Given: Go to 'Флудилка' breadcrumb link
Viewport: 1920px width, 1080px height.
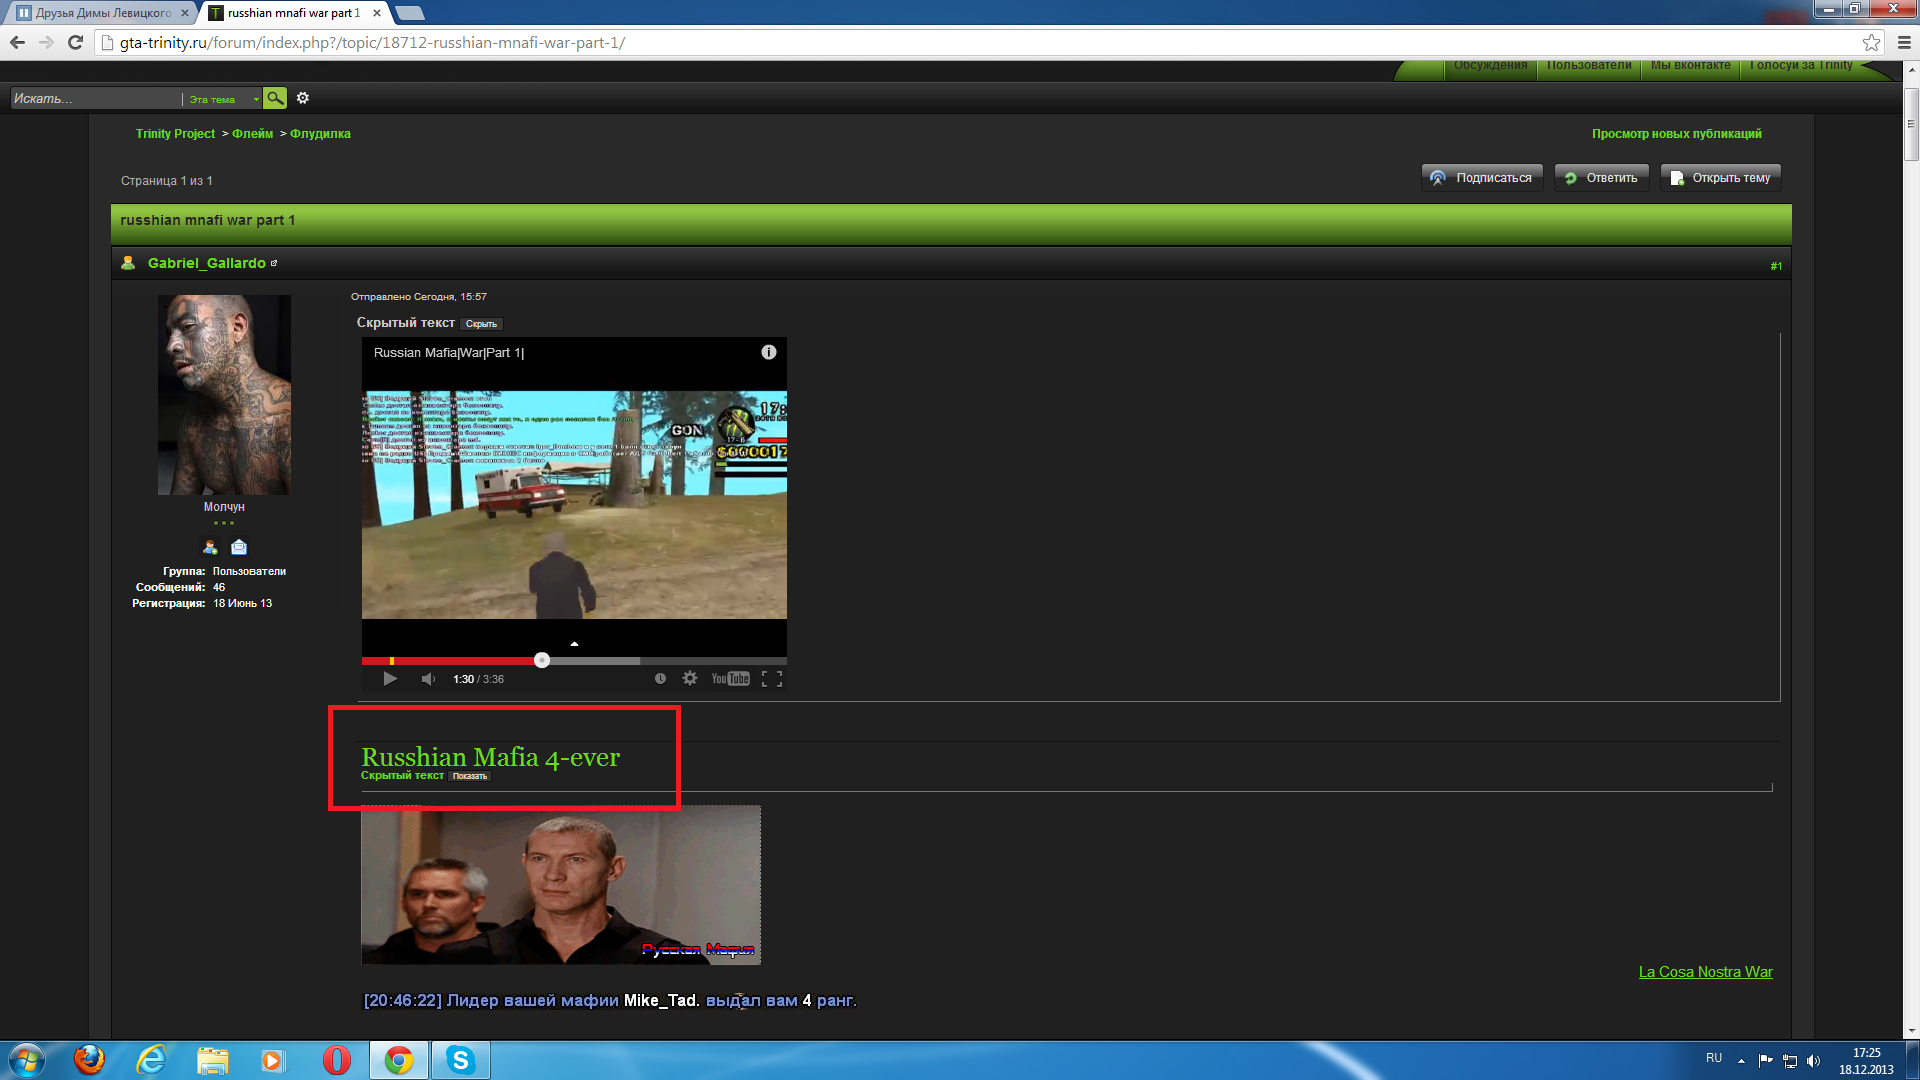Looking at the screenshot, I should point(320,134).
